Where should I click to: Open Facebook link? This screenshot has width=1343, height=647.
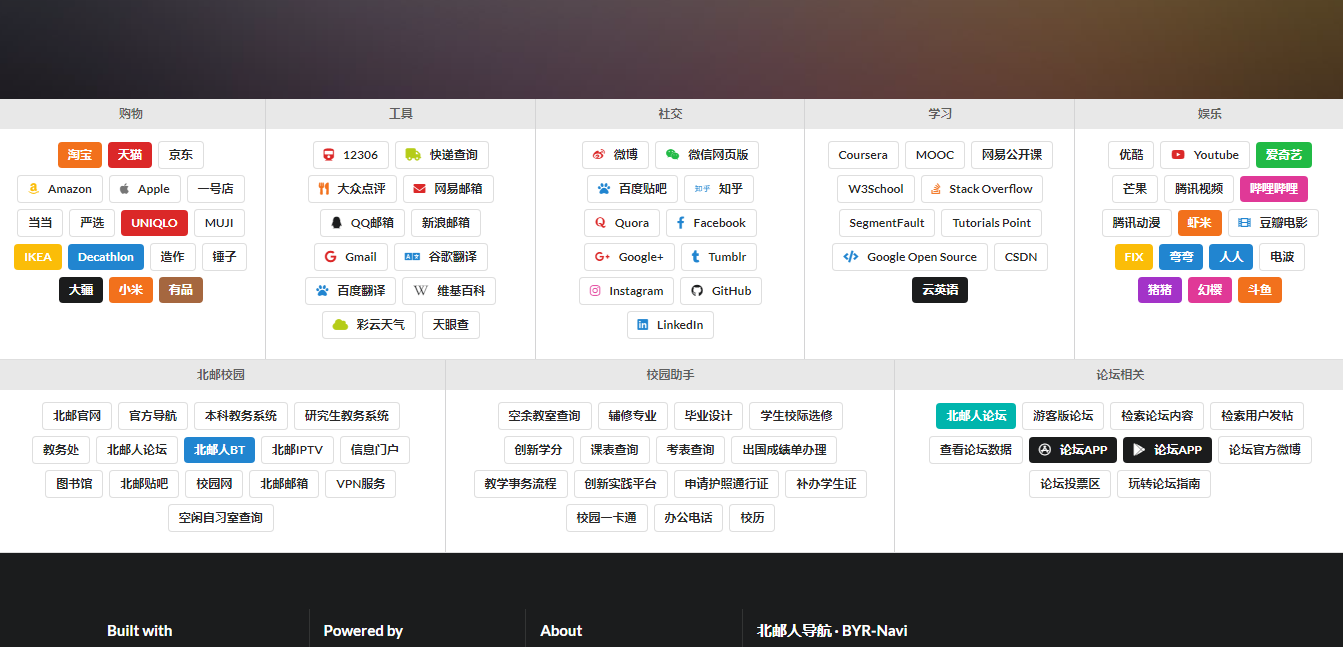[x=711, y=223]
